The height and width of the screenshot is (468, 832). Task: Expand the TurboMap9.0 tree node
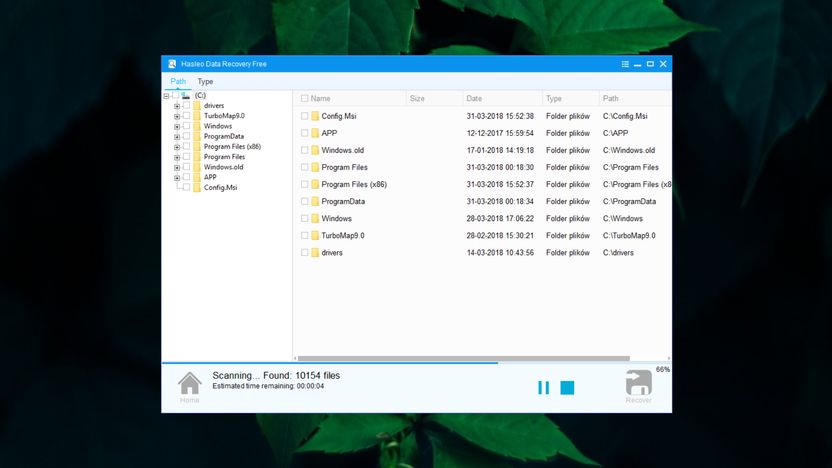pos(177,116)
